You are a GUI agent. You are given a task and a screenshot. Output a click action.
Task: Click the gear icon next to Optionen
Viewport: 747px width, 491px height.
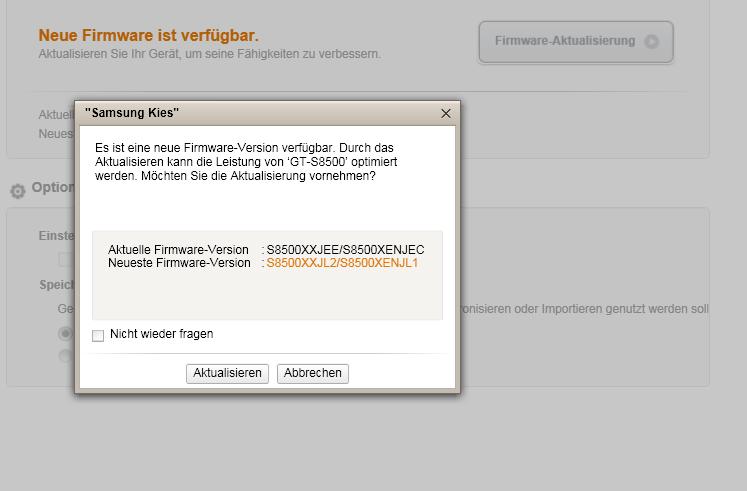point(18,190)
